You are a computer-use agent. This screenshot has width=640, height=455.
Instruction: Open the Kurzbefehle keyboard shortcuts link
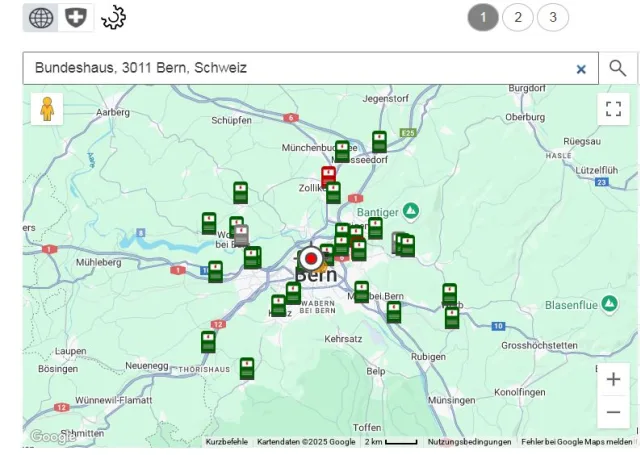(227, 442)
